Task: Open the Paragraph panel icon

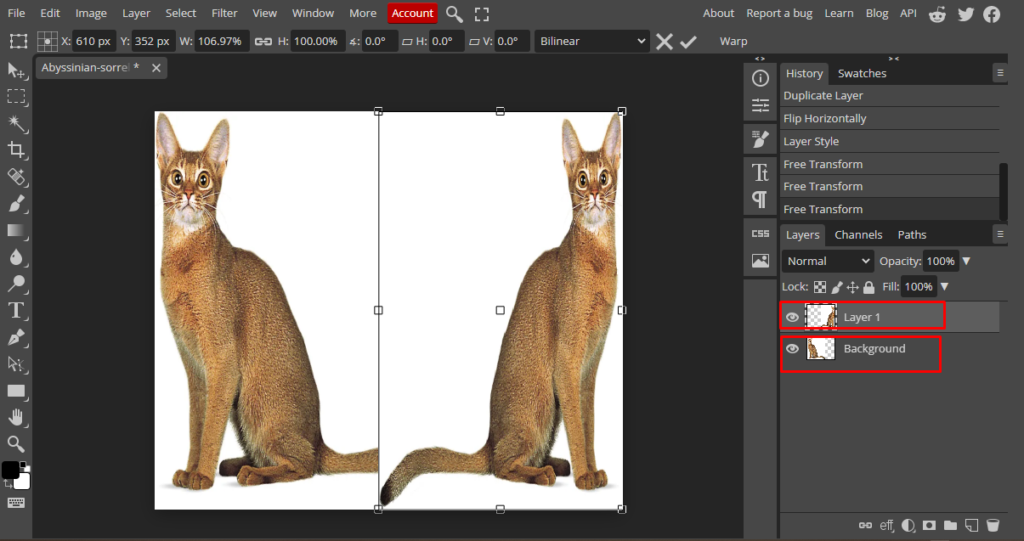Action: pyautogui.click(x=760, y=199)
